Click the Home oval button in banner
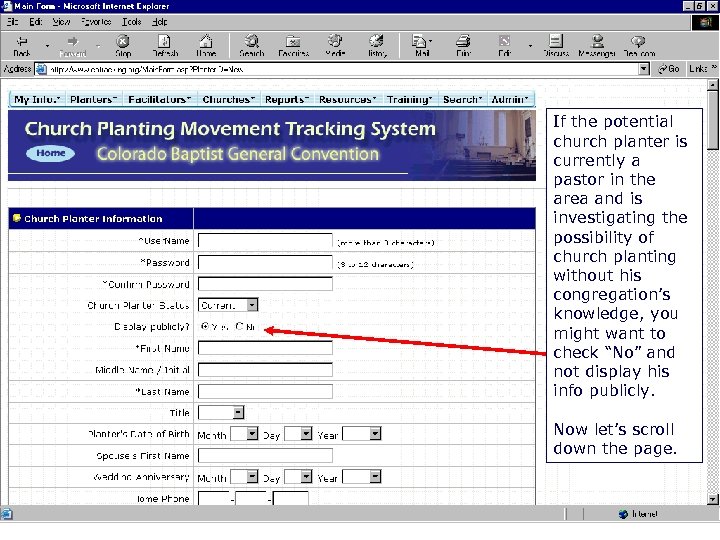 click(51, 153)
